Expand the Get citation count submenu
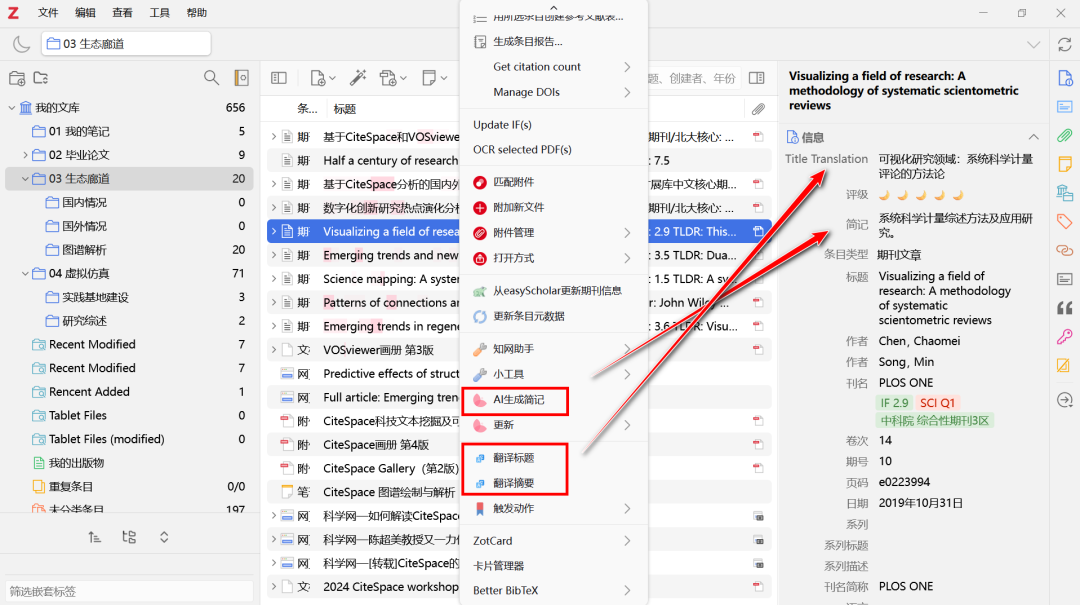 click(627, 67)
